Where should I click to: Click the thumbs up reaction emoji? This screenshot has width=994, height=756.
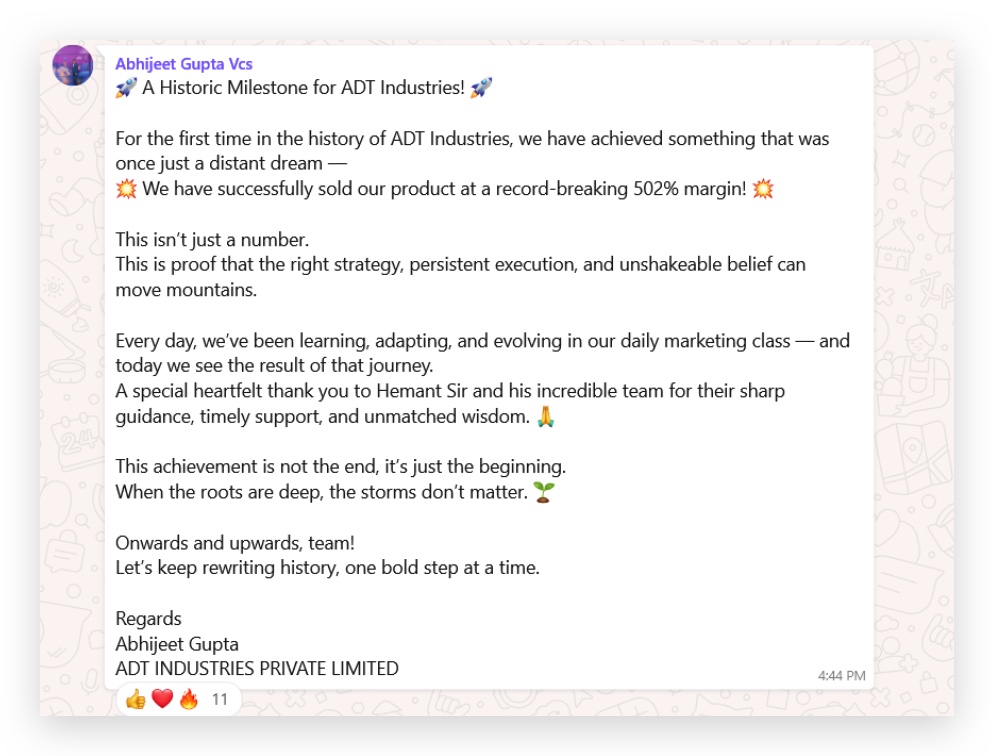coord(136,699)
